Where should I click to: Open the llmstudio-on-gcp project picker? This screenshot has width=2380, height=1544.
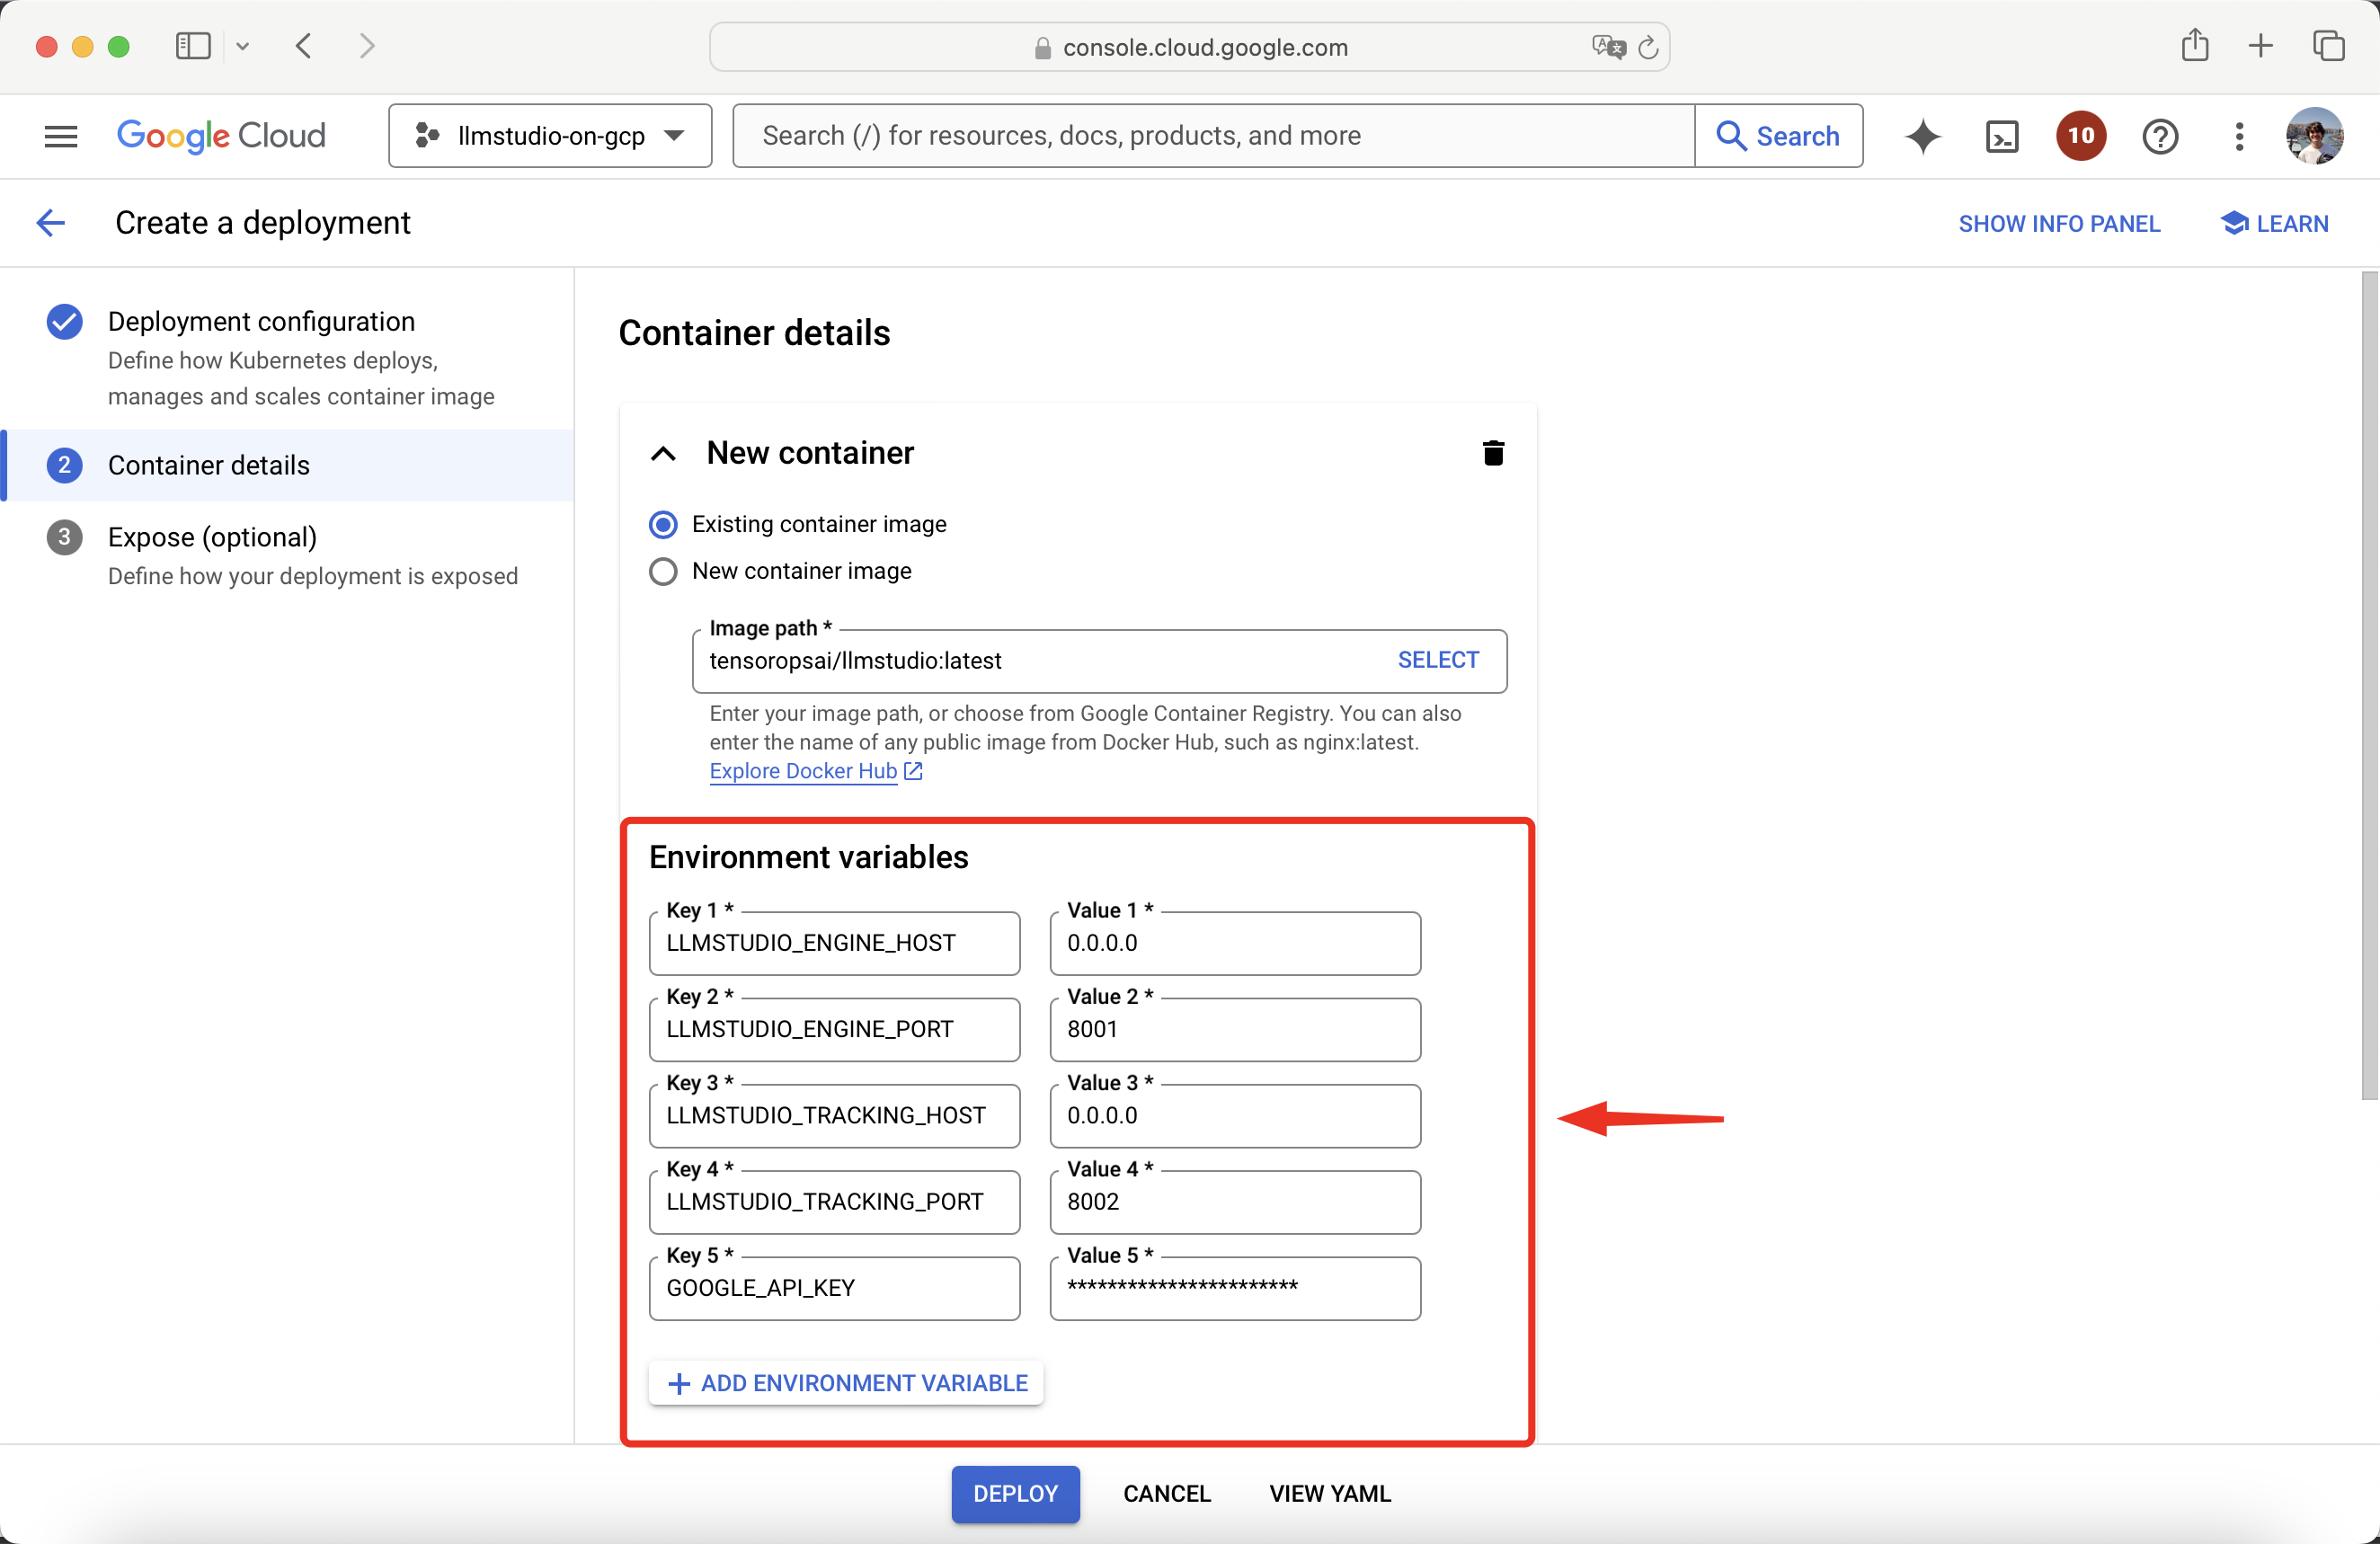coord(550,136)
